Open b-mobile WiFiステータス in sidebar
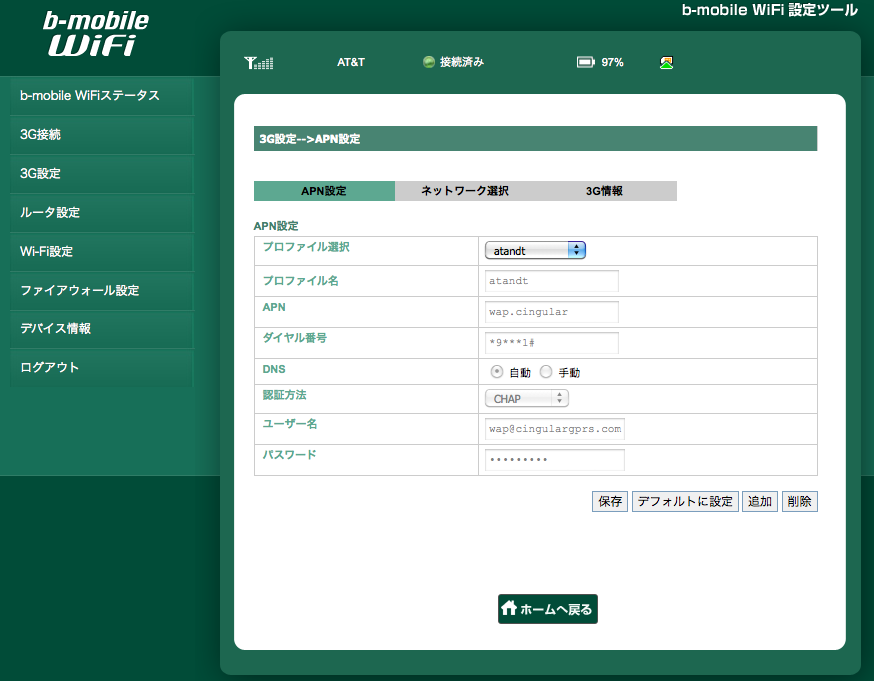The height and width of the screenshot is (681, 874). (x=102, y=96)
